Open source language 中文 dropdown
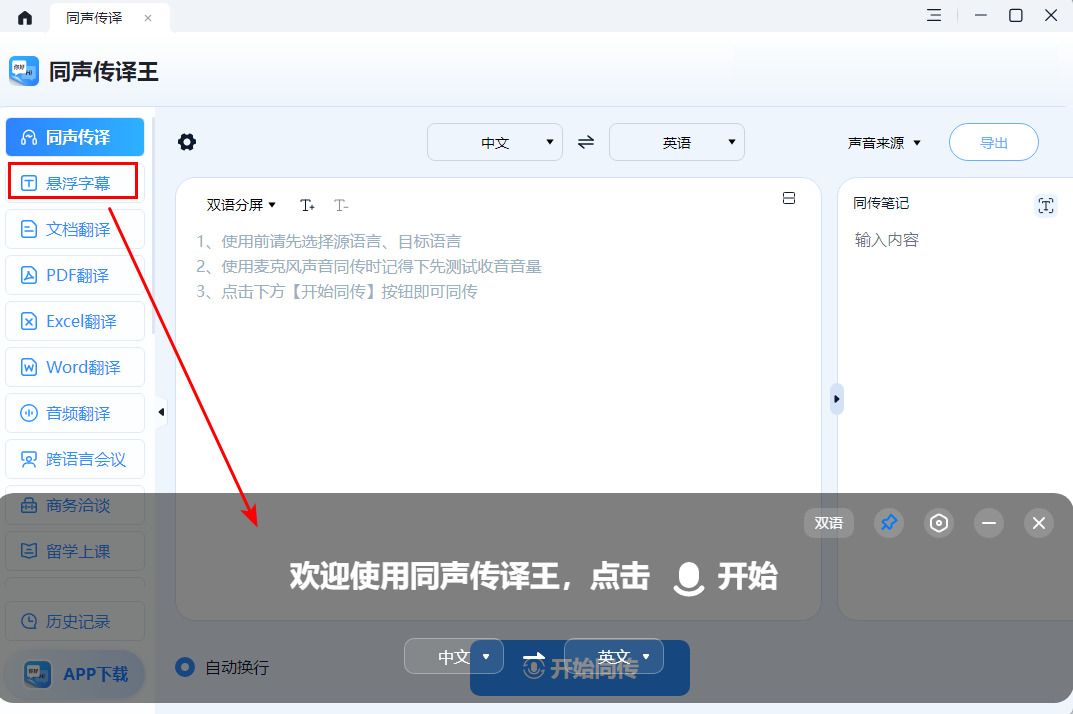The width and height of the screenshot is (1073, 714). (495, 142)
